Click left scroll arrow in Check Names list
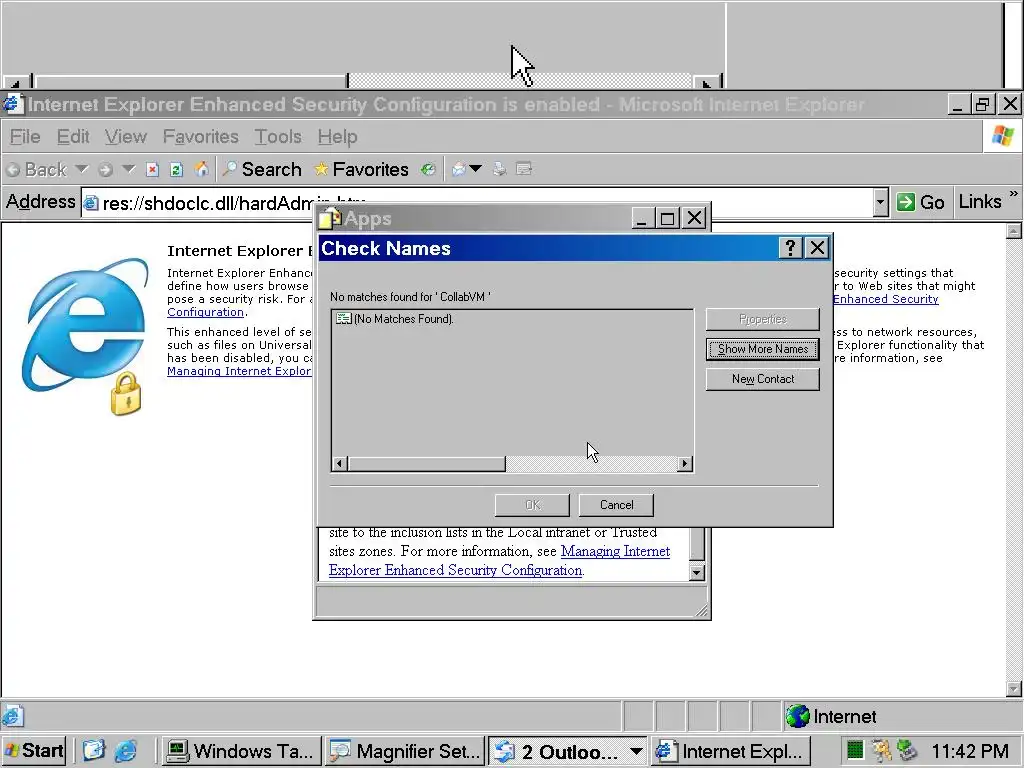The width and height of the screenshot is (1024, 768). pos(339,464)
